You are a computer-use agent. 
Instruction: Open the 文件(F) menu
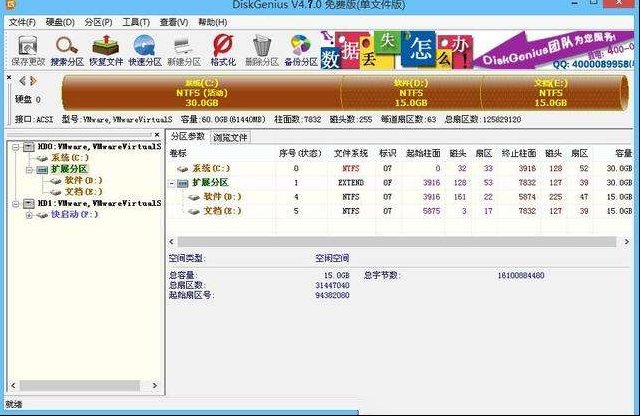[22, 22]
